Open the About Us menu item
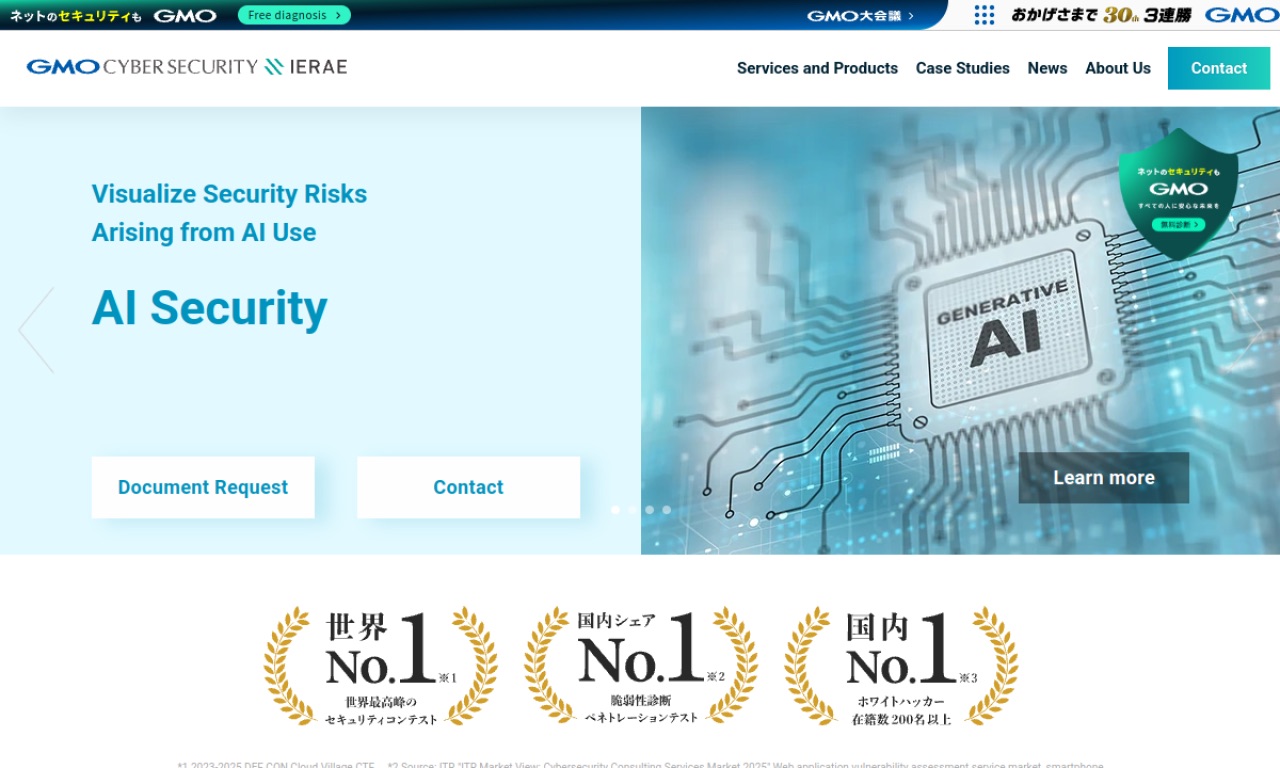Image resolution: width=1280 pixels, height=768 pixels. pyautogui.click(x=1118, y=68)
